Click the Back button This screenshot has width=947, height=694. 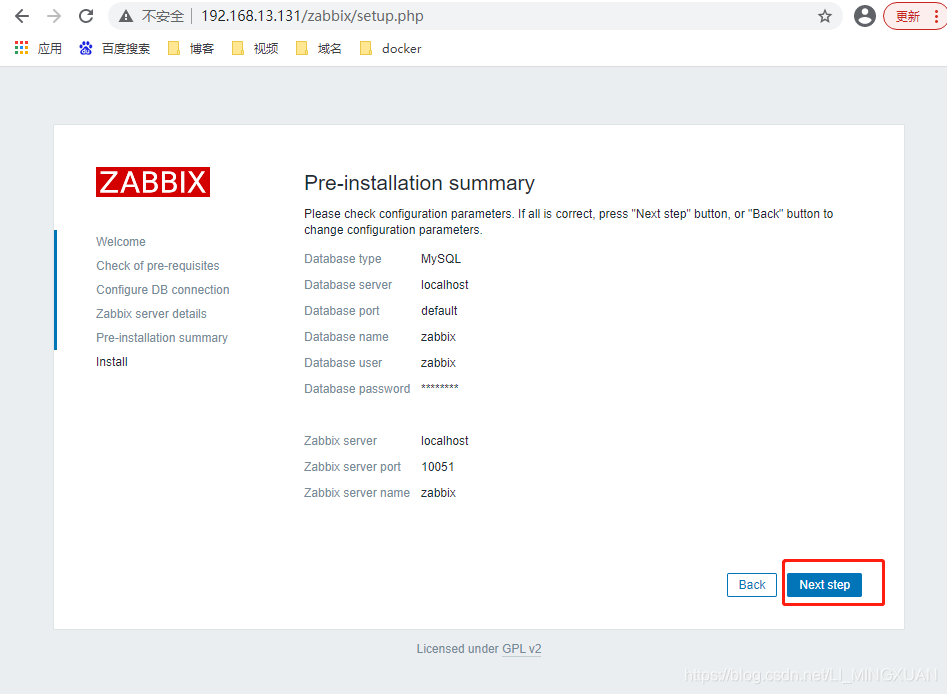752,585
